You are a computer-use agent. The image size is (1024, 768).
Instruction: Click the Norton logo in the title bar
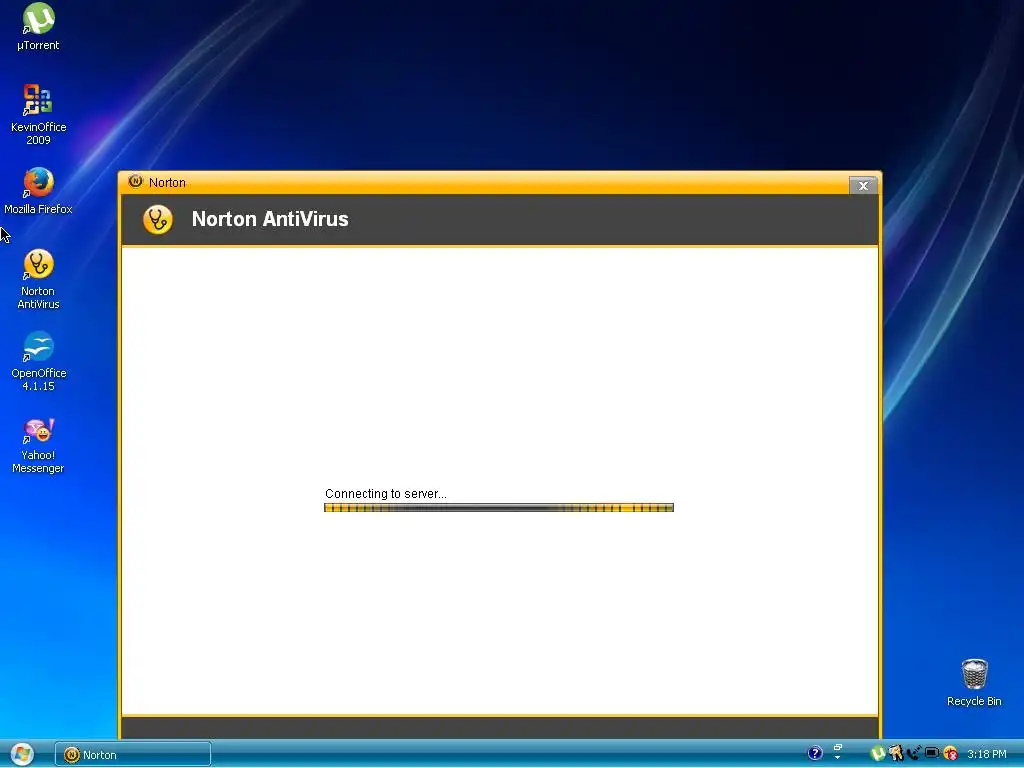coord(135,182)
